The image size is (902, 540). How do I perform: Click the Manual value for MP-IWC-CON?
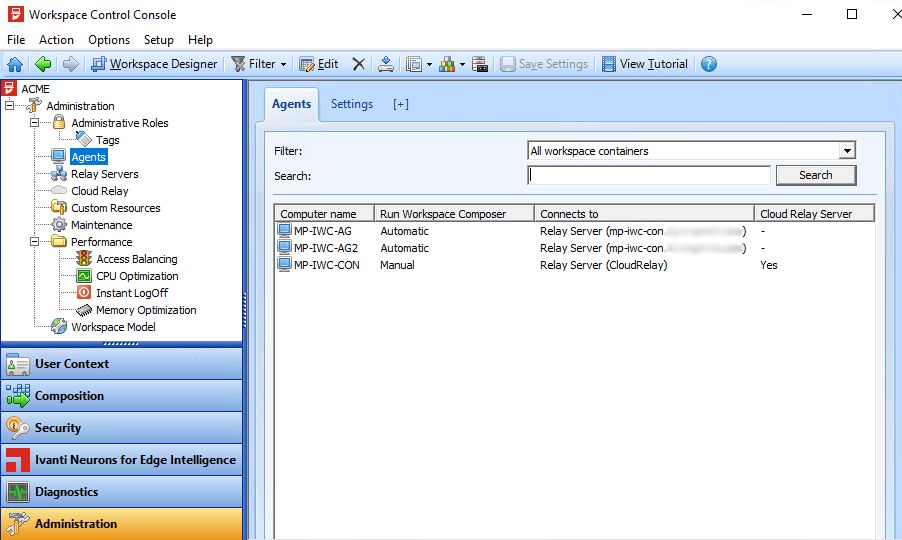[397, 265]
